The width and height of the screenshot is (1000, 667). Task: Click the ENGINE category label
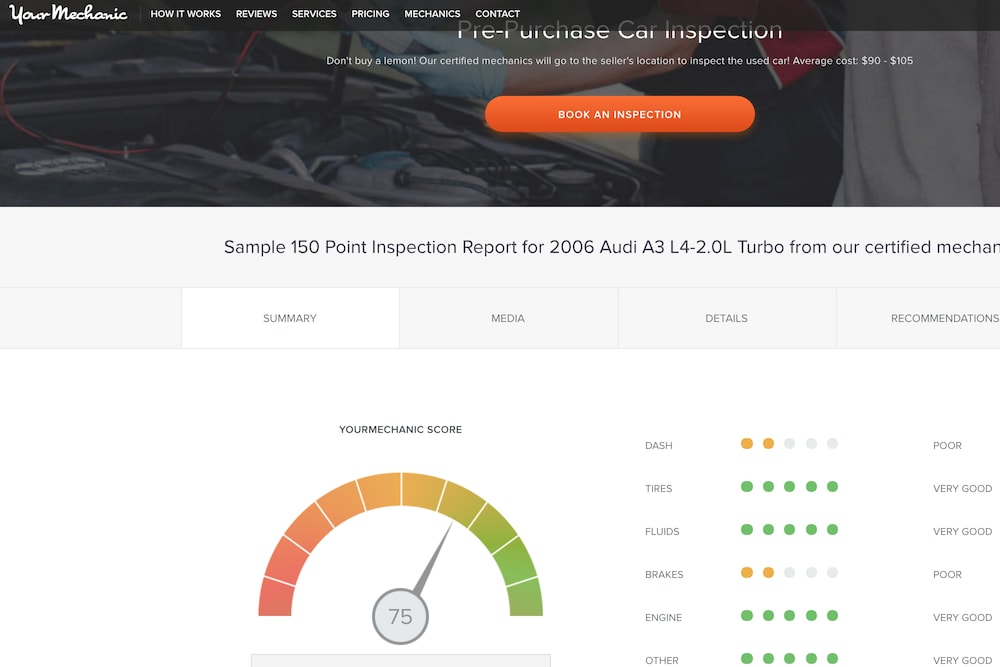pyautogui.click(x=663, y=617)
